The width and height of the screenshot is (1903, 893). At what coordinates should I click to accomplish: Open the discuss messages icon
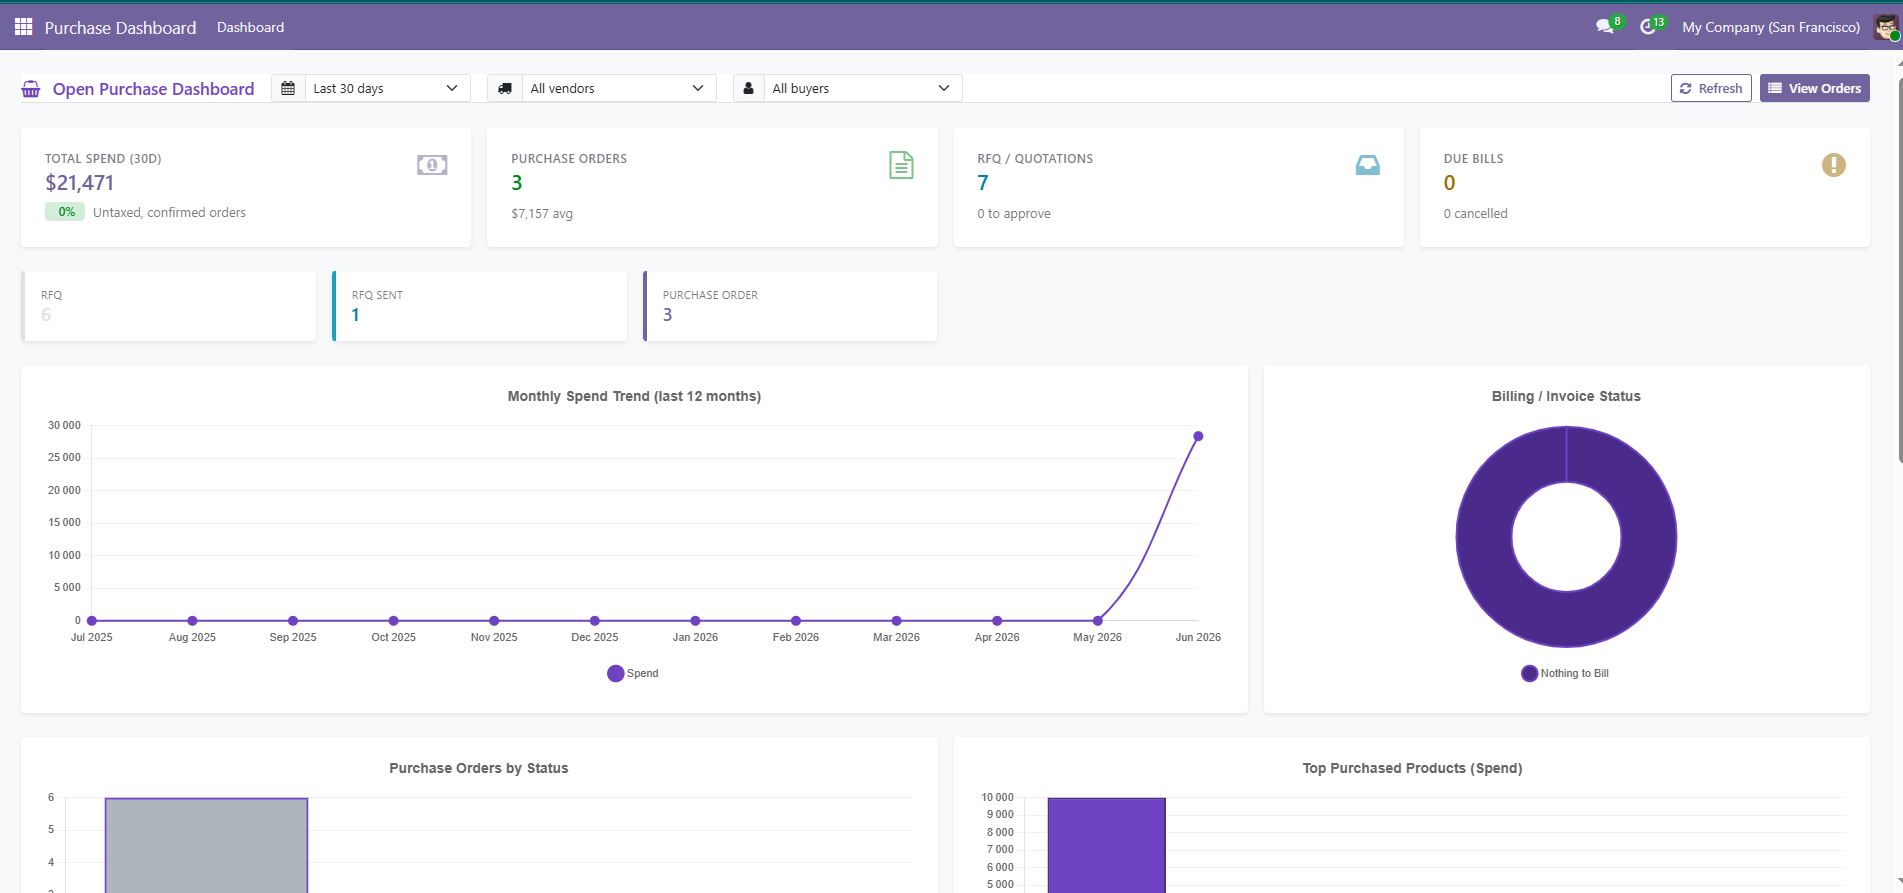coord(1605,27)
